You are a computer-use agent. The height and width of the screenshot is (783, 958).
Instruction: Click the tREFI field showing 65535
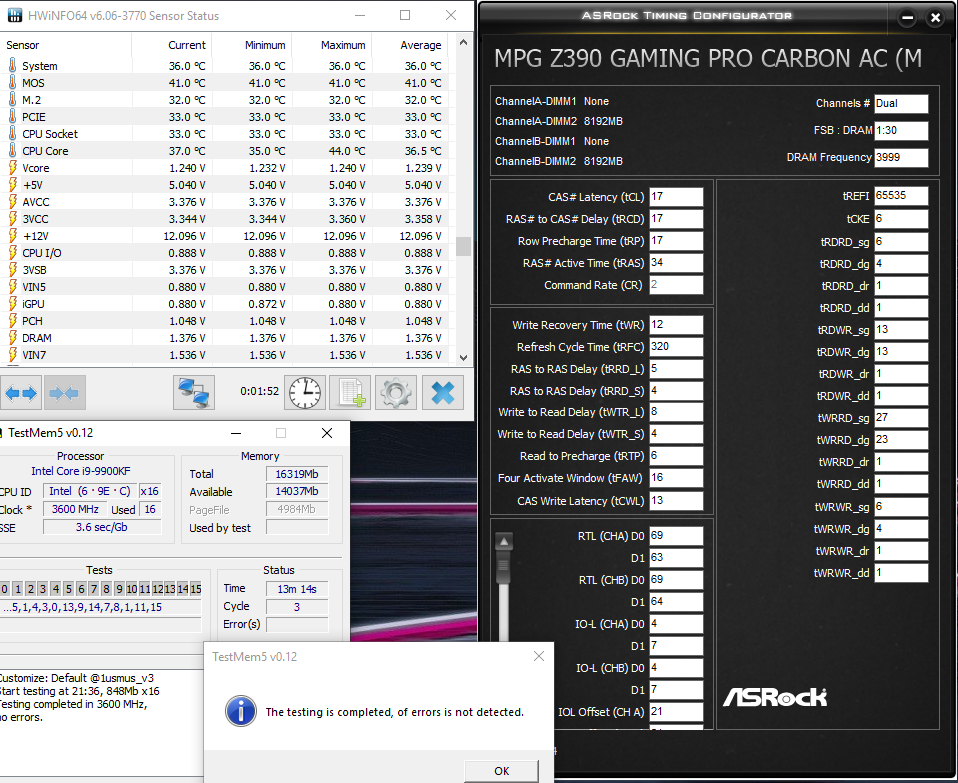(x=901, y=196)
